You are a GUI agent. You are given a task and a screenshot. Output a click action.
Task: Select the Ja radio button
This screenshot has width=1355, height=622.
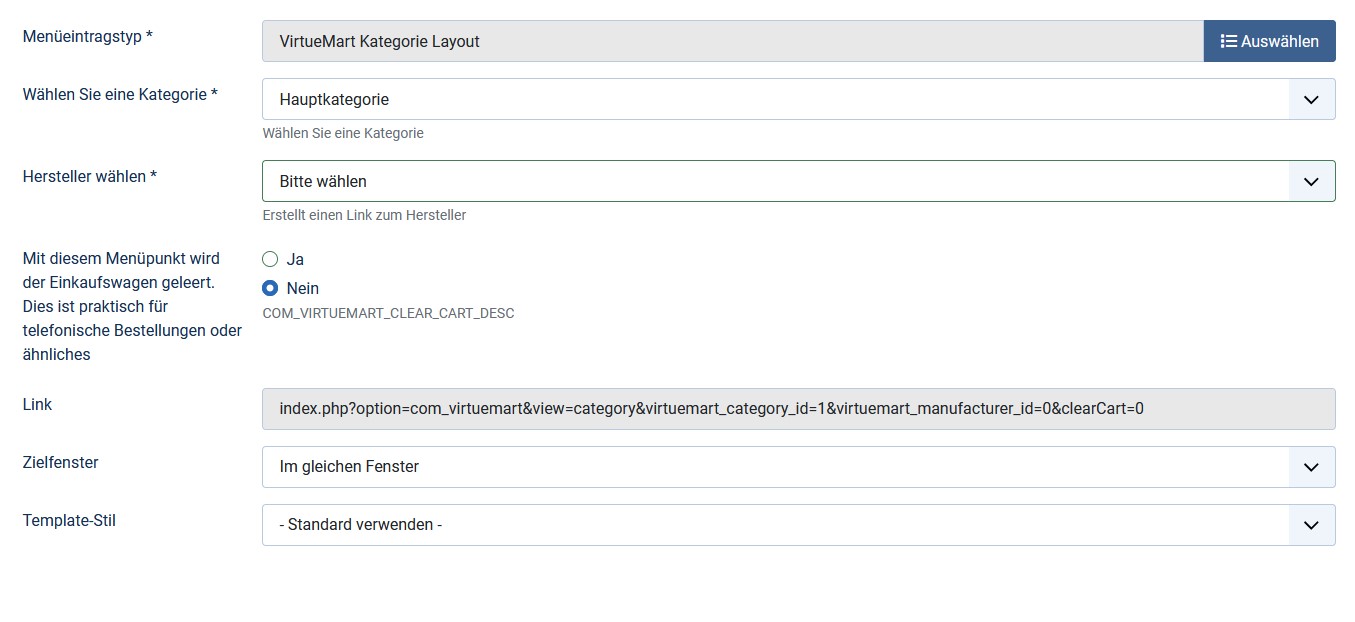click(270, 259)
